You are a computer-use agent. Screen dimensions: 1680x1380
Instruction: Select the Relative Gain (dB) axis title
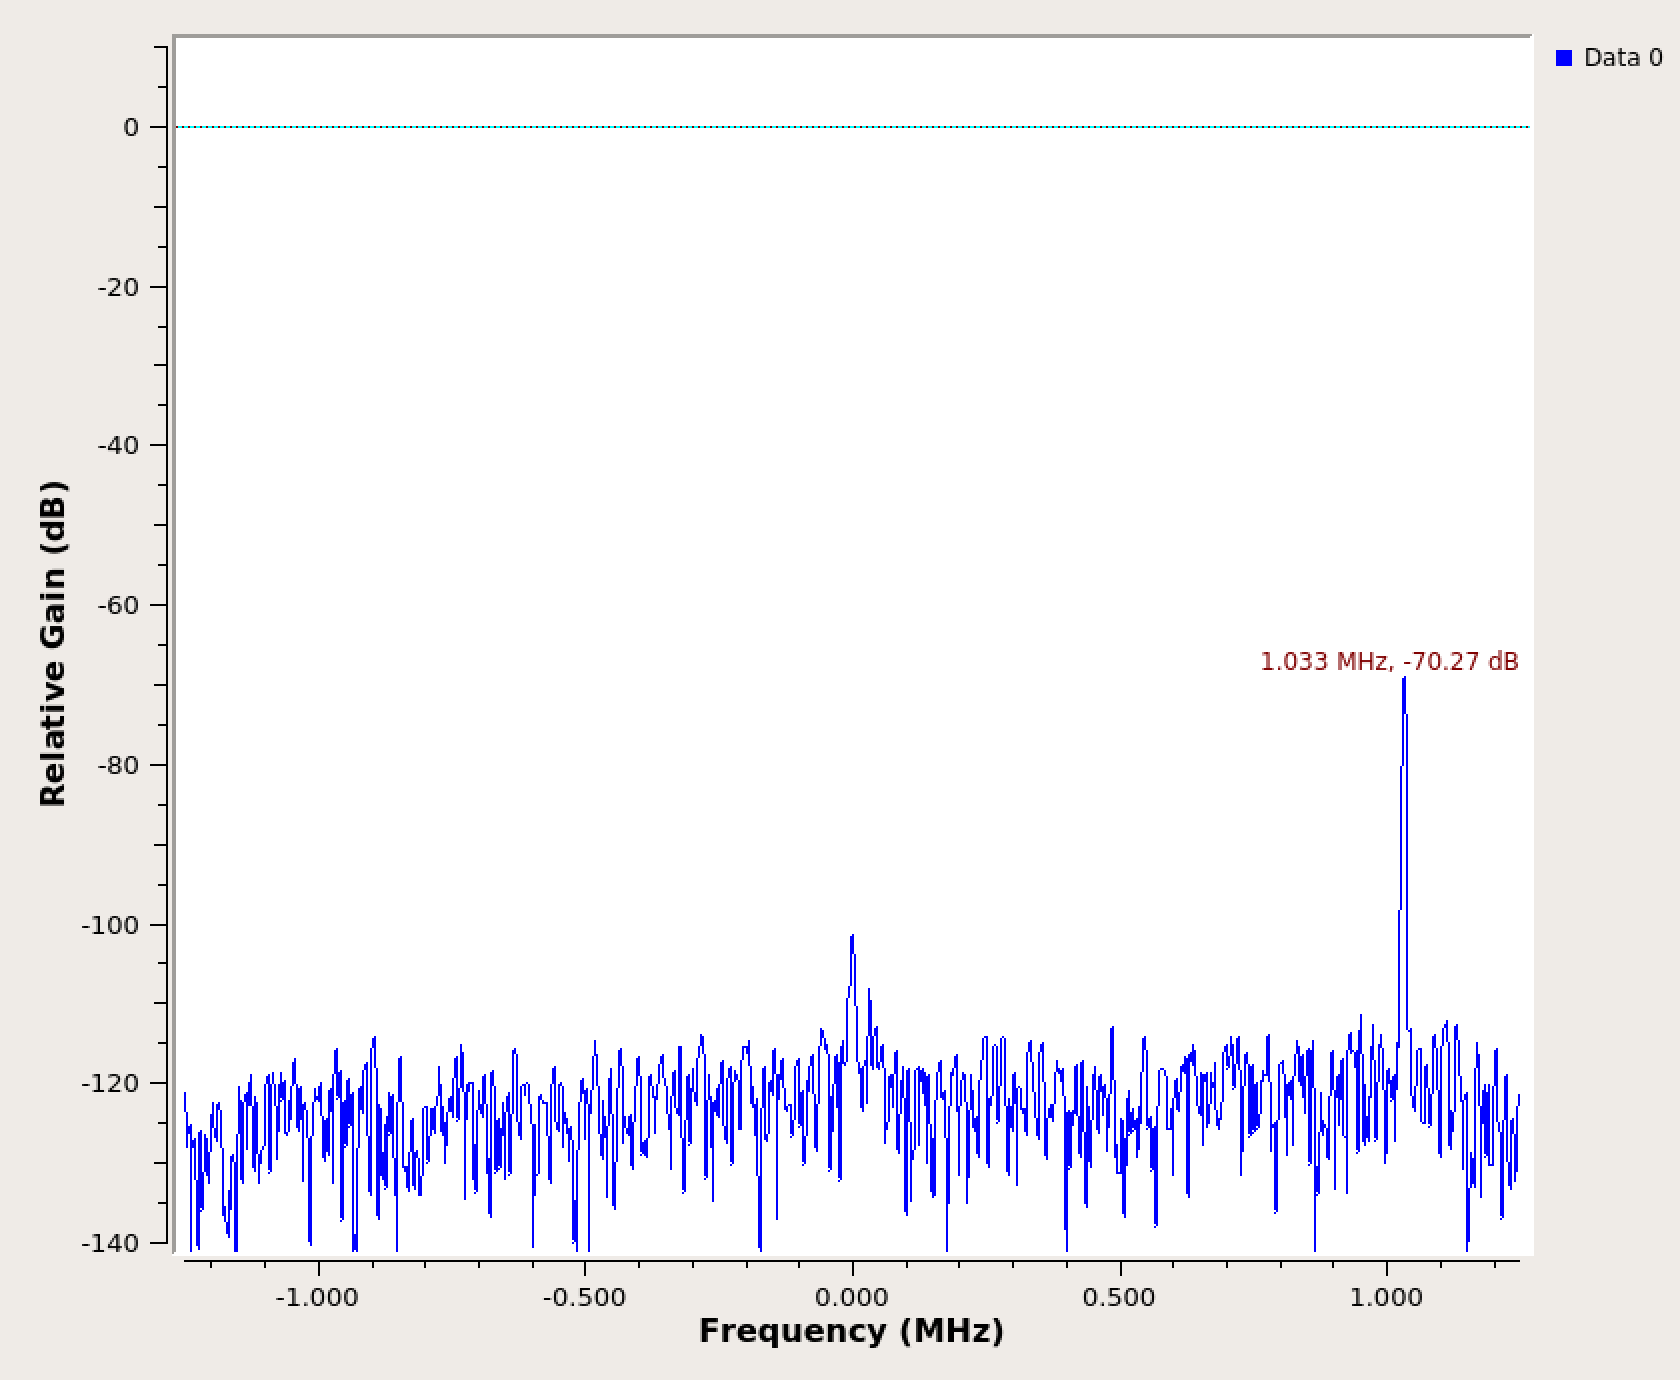[53, 644]
